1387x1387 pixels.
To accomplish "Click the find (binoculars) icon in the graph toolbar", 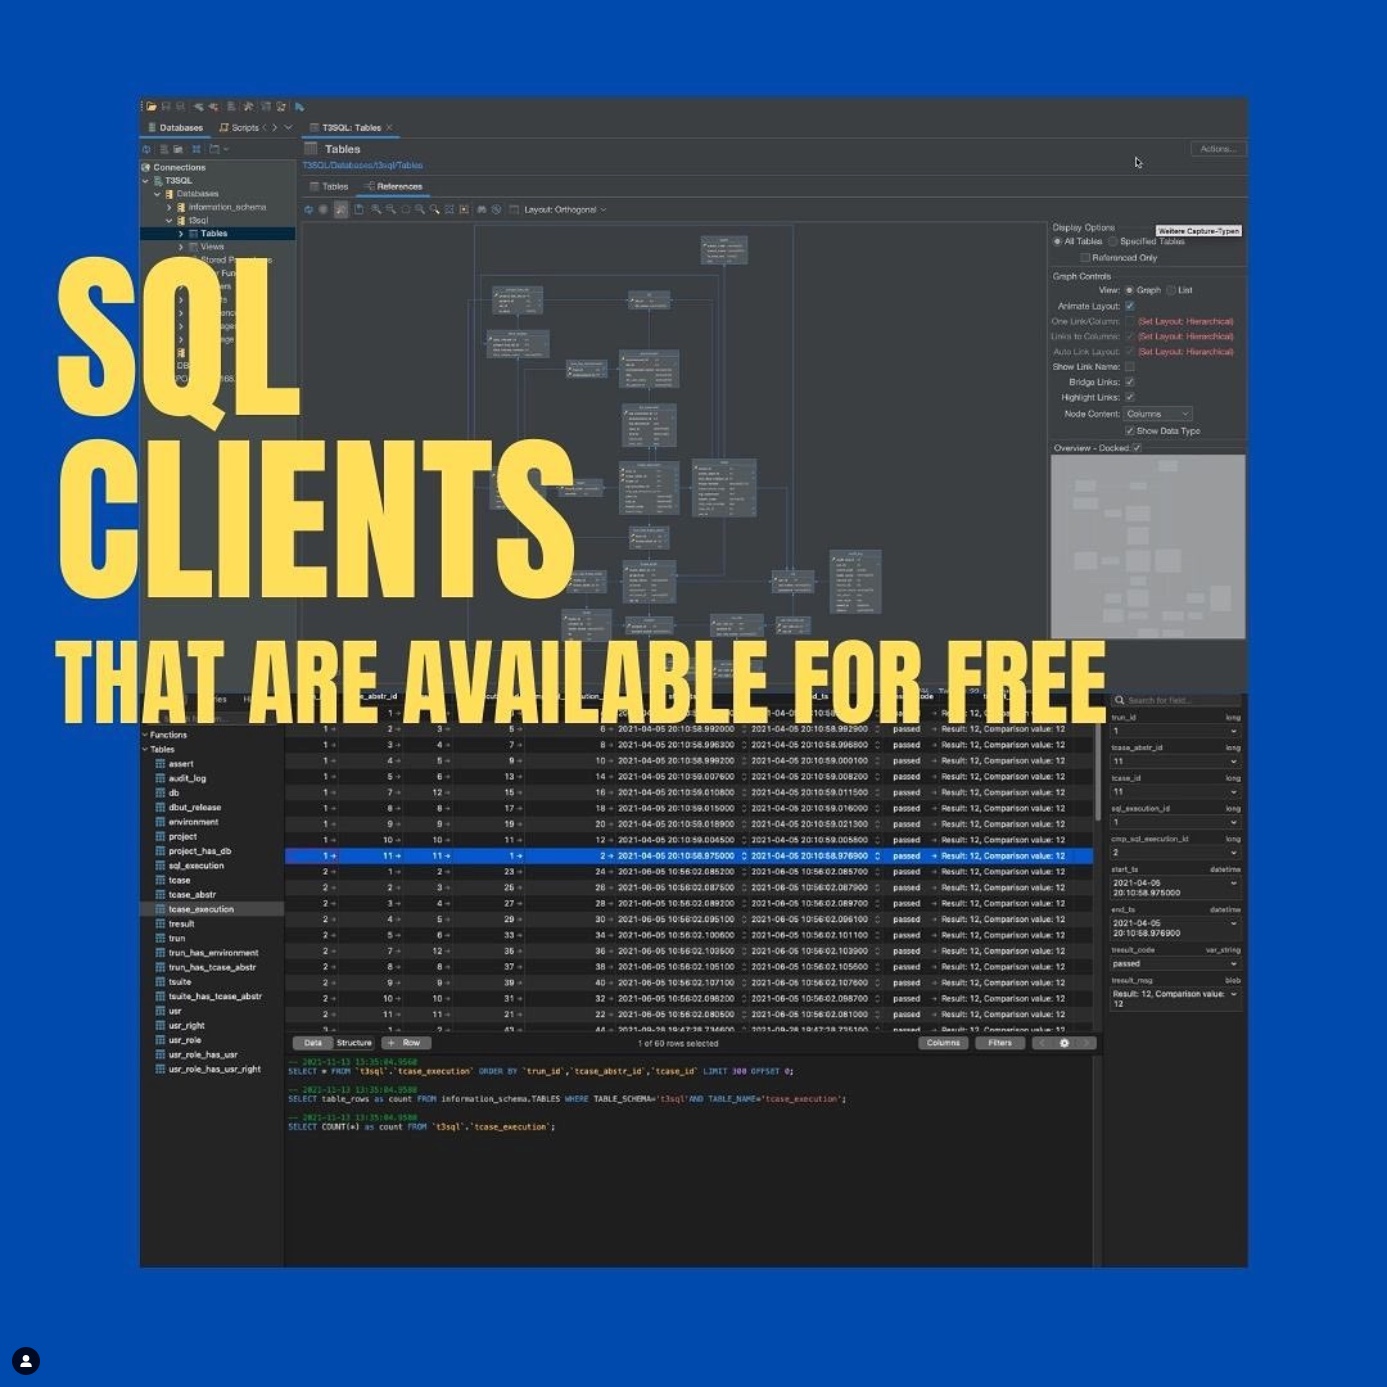I will pyautogui.click(x=482, y=210).
